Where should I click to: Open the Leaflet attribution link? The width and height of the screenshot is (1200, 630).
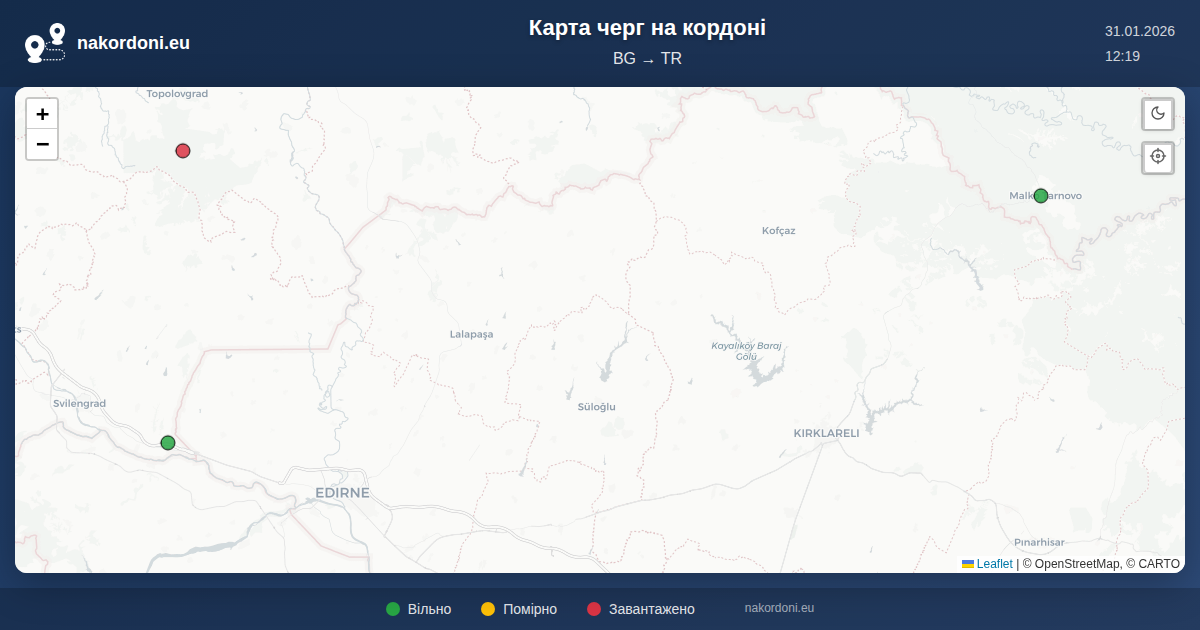[x=994, y=564]
